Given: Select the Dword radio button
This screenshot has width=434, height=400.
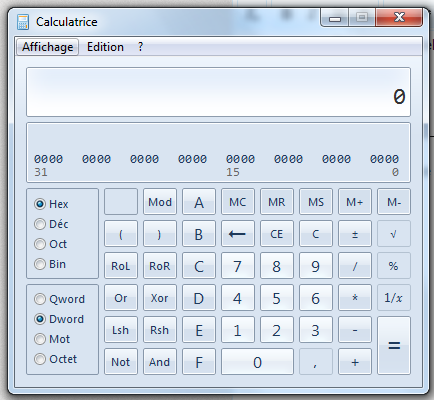Looking at the screenshot, I should coord(40,319).
